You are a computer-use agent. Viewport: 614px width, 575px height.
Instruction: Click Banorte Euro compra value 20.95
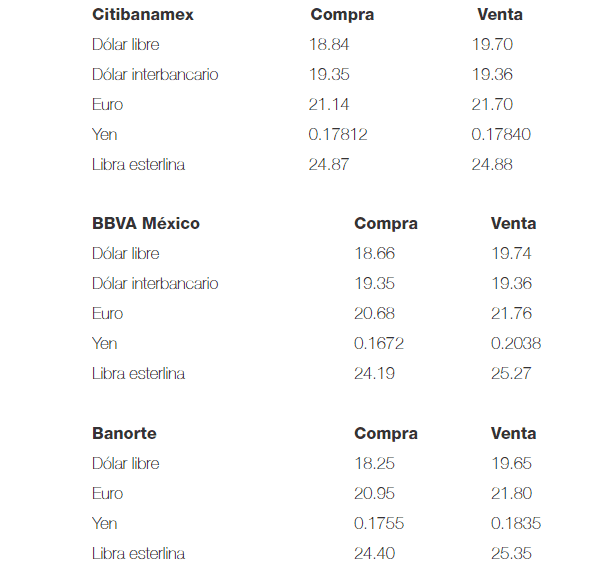tap(375, 494)
